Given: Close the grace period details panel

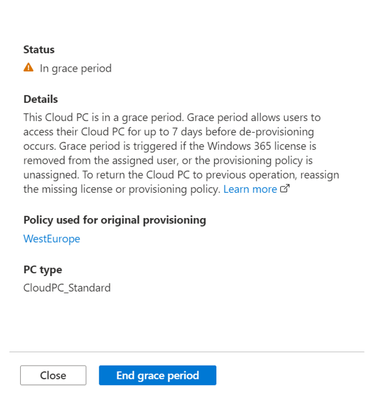Looking at the screenshot, I should pos(53,375).
